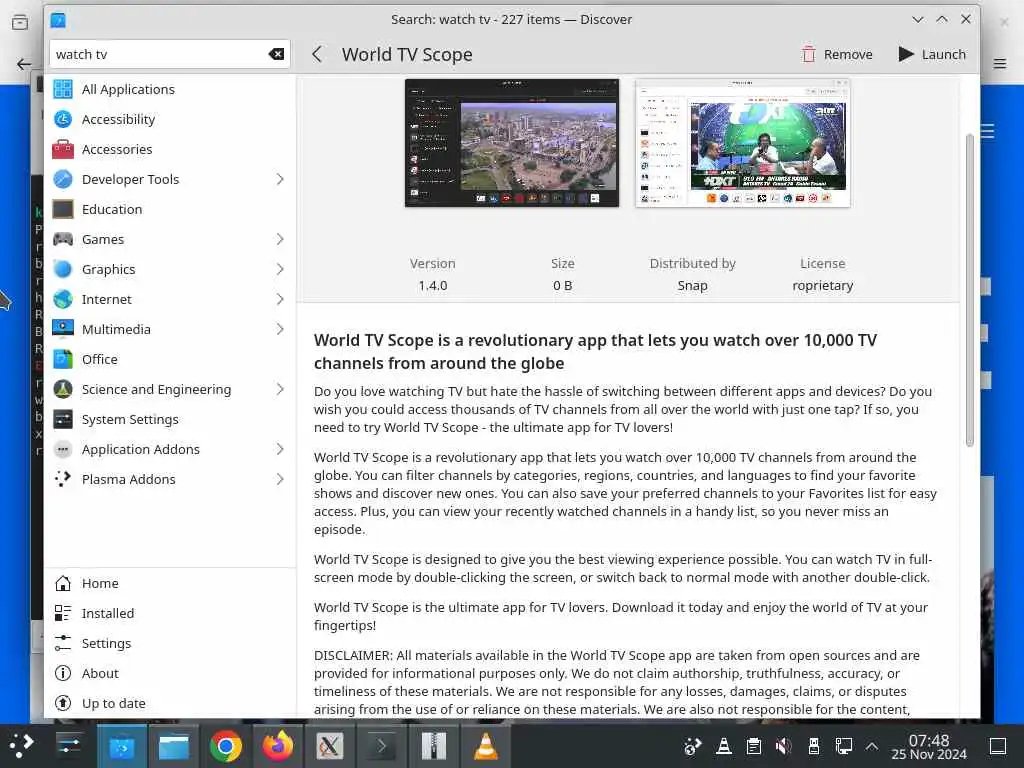Expand Graphics subcategories arrow

coord(280,269)
